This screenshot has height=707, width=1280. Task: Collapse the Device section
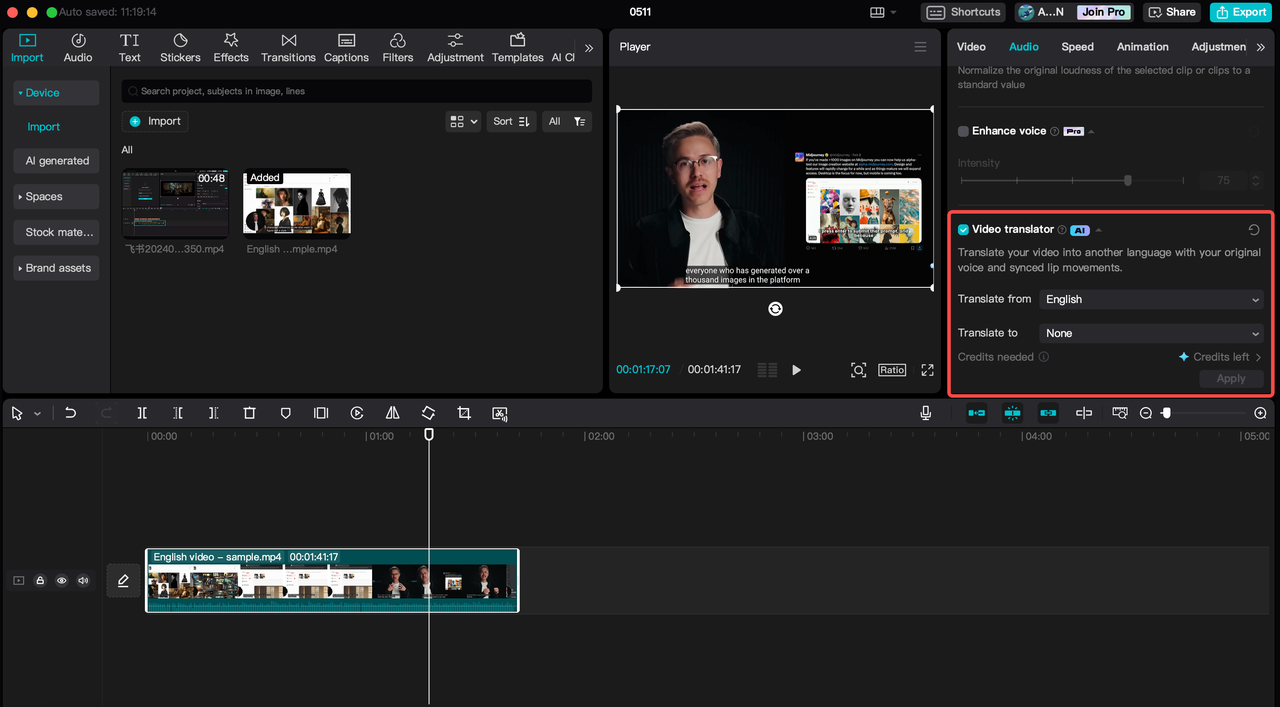coord(56,93)
